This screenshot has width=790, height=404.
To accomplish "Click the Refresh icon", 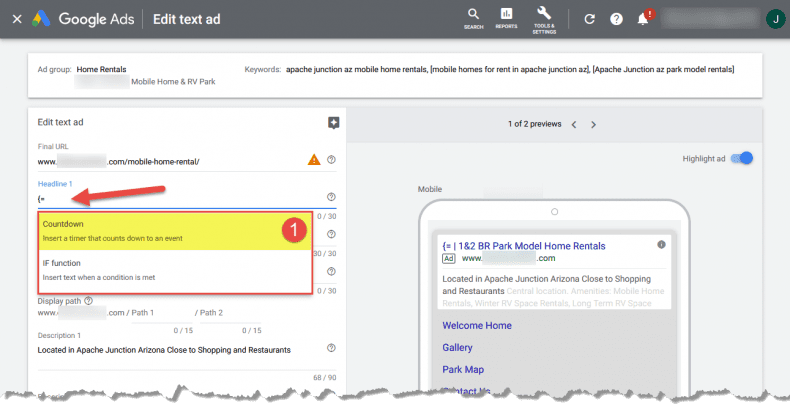I will tap(590, 19).
